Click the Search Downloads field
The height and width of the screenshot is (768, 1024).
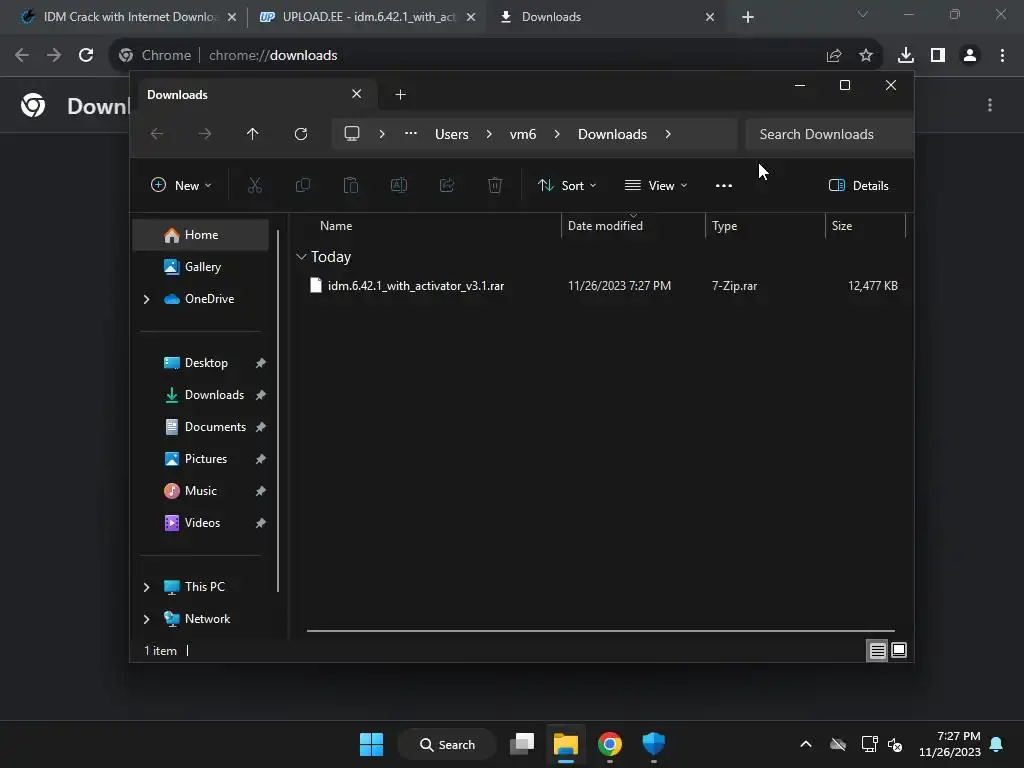tap(829, 134)
